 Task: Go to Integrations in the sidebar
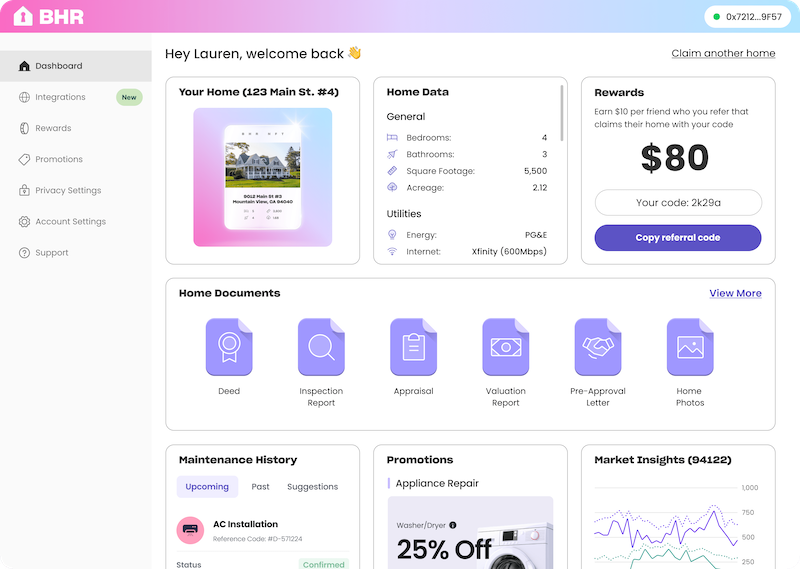60,97
